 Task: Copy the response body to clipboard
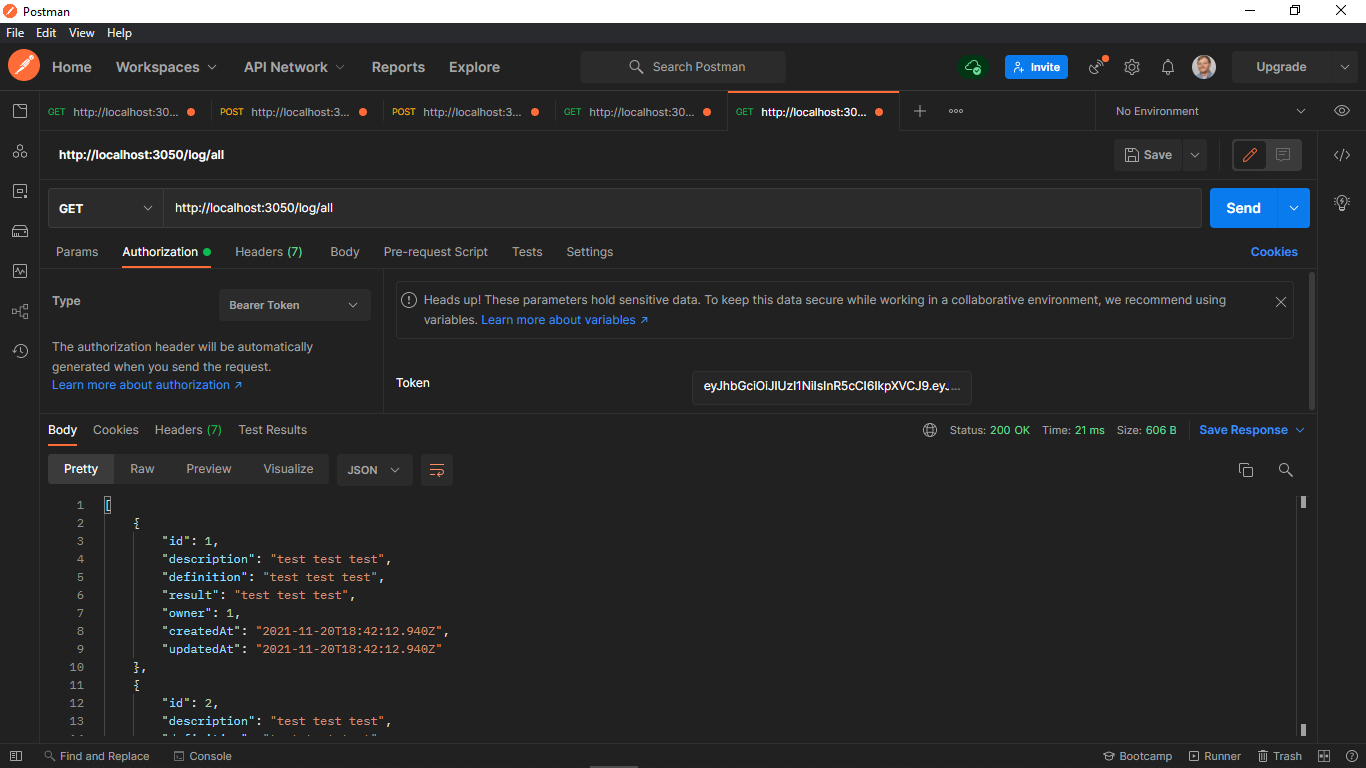1246,469
